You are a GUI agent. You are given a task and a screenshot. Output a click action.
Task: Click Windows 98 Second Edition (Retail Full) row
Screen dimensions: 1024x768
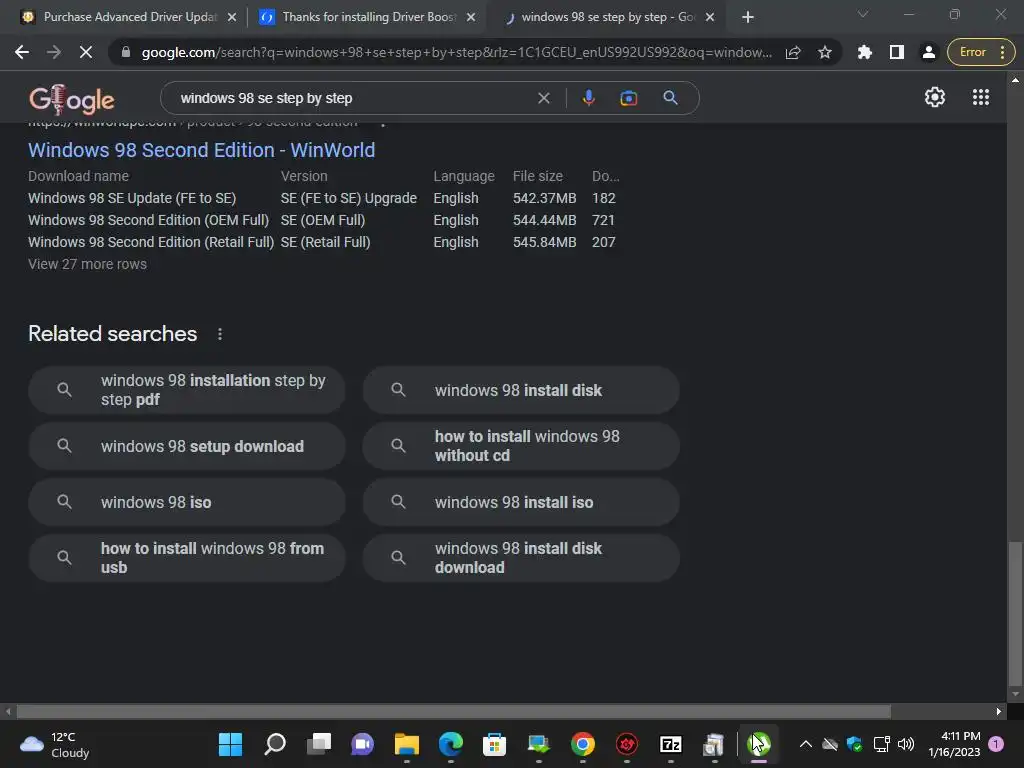tap(322, 242)
